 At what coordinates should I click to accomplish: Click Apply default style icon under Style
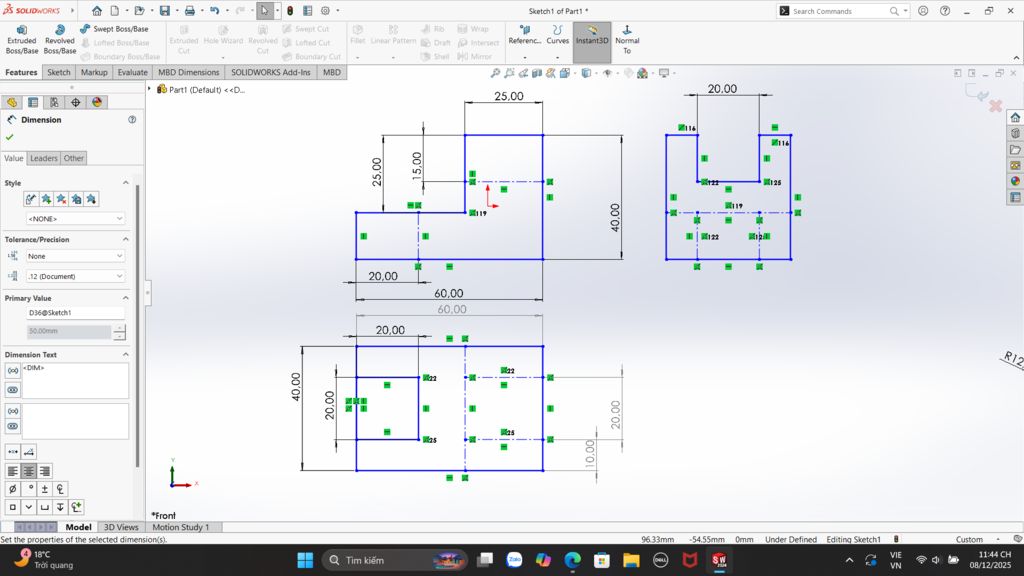click(x=31, y=199)
